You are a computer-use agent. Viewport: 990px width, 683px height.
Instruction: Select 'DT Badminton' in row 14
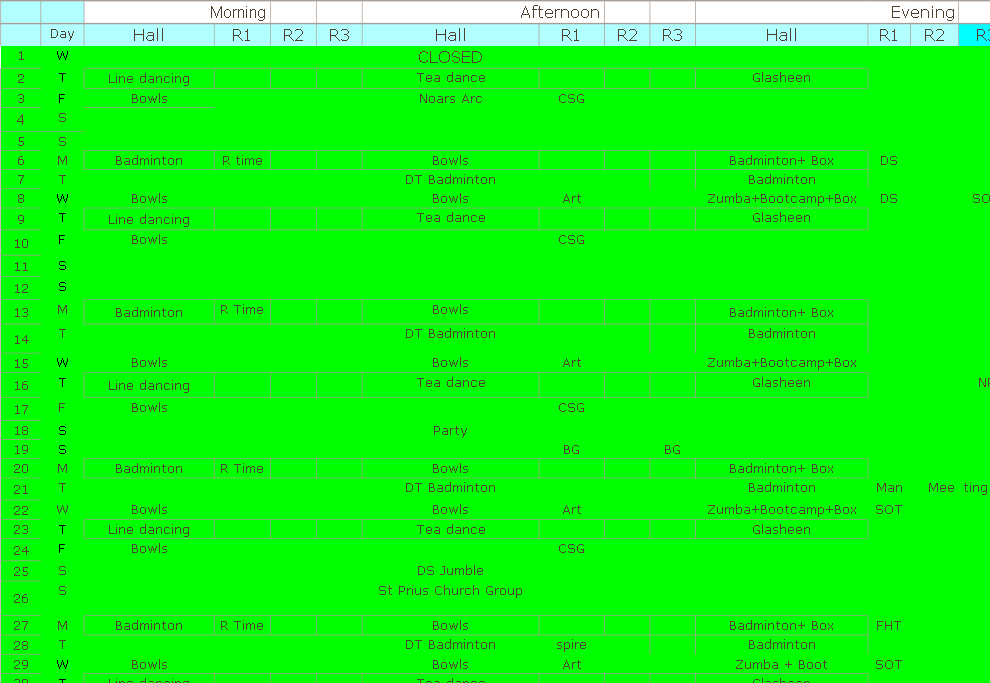click(x=451, y=333)
